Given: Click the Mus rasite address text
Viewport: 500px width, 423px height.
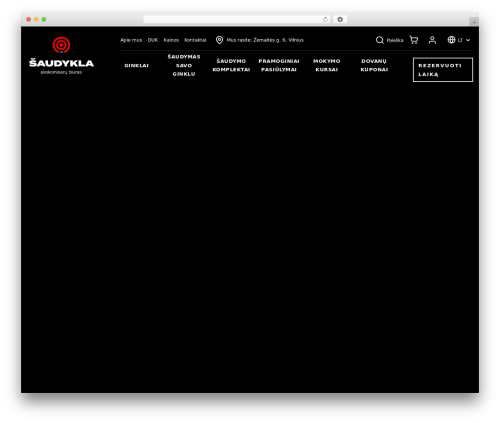Looking at the screenshot, I should 265,40.
